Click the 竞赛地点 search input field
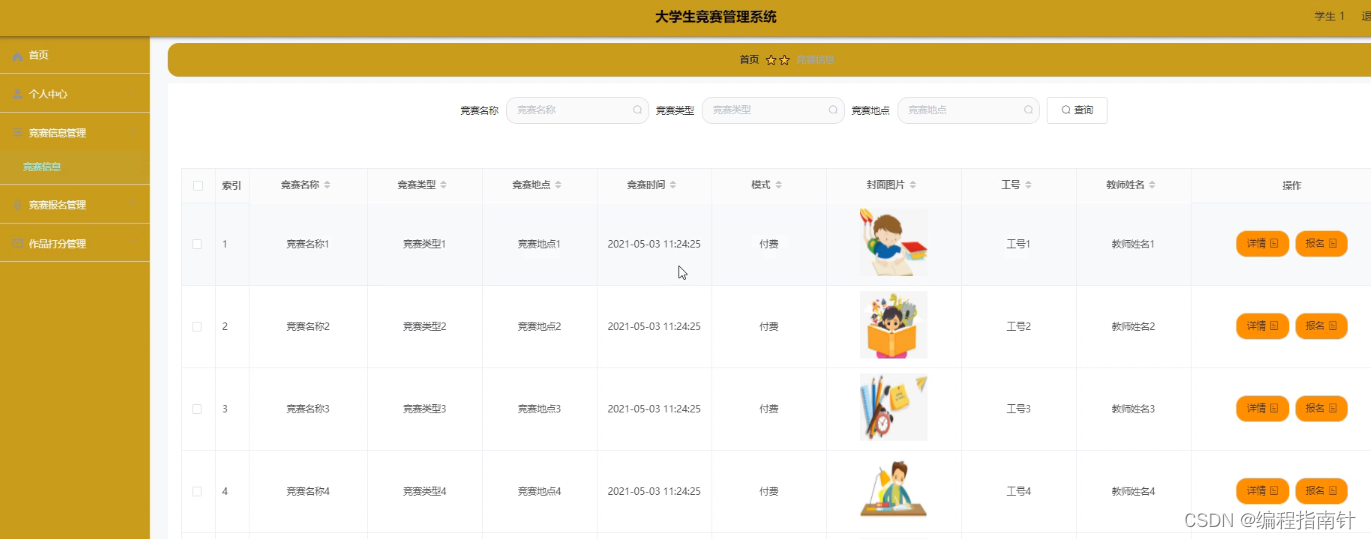Viewport: 1371px width, 539px height. click(968, 110)
